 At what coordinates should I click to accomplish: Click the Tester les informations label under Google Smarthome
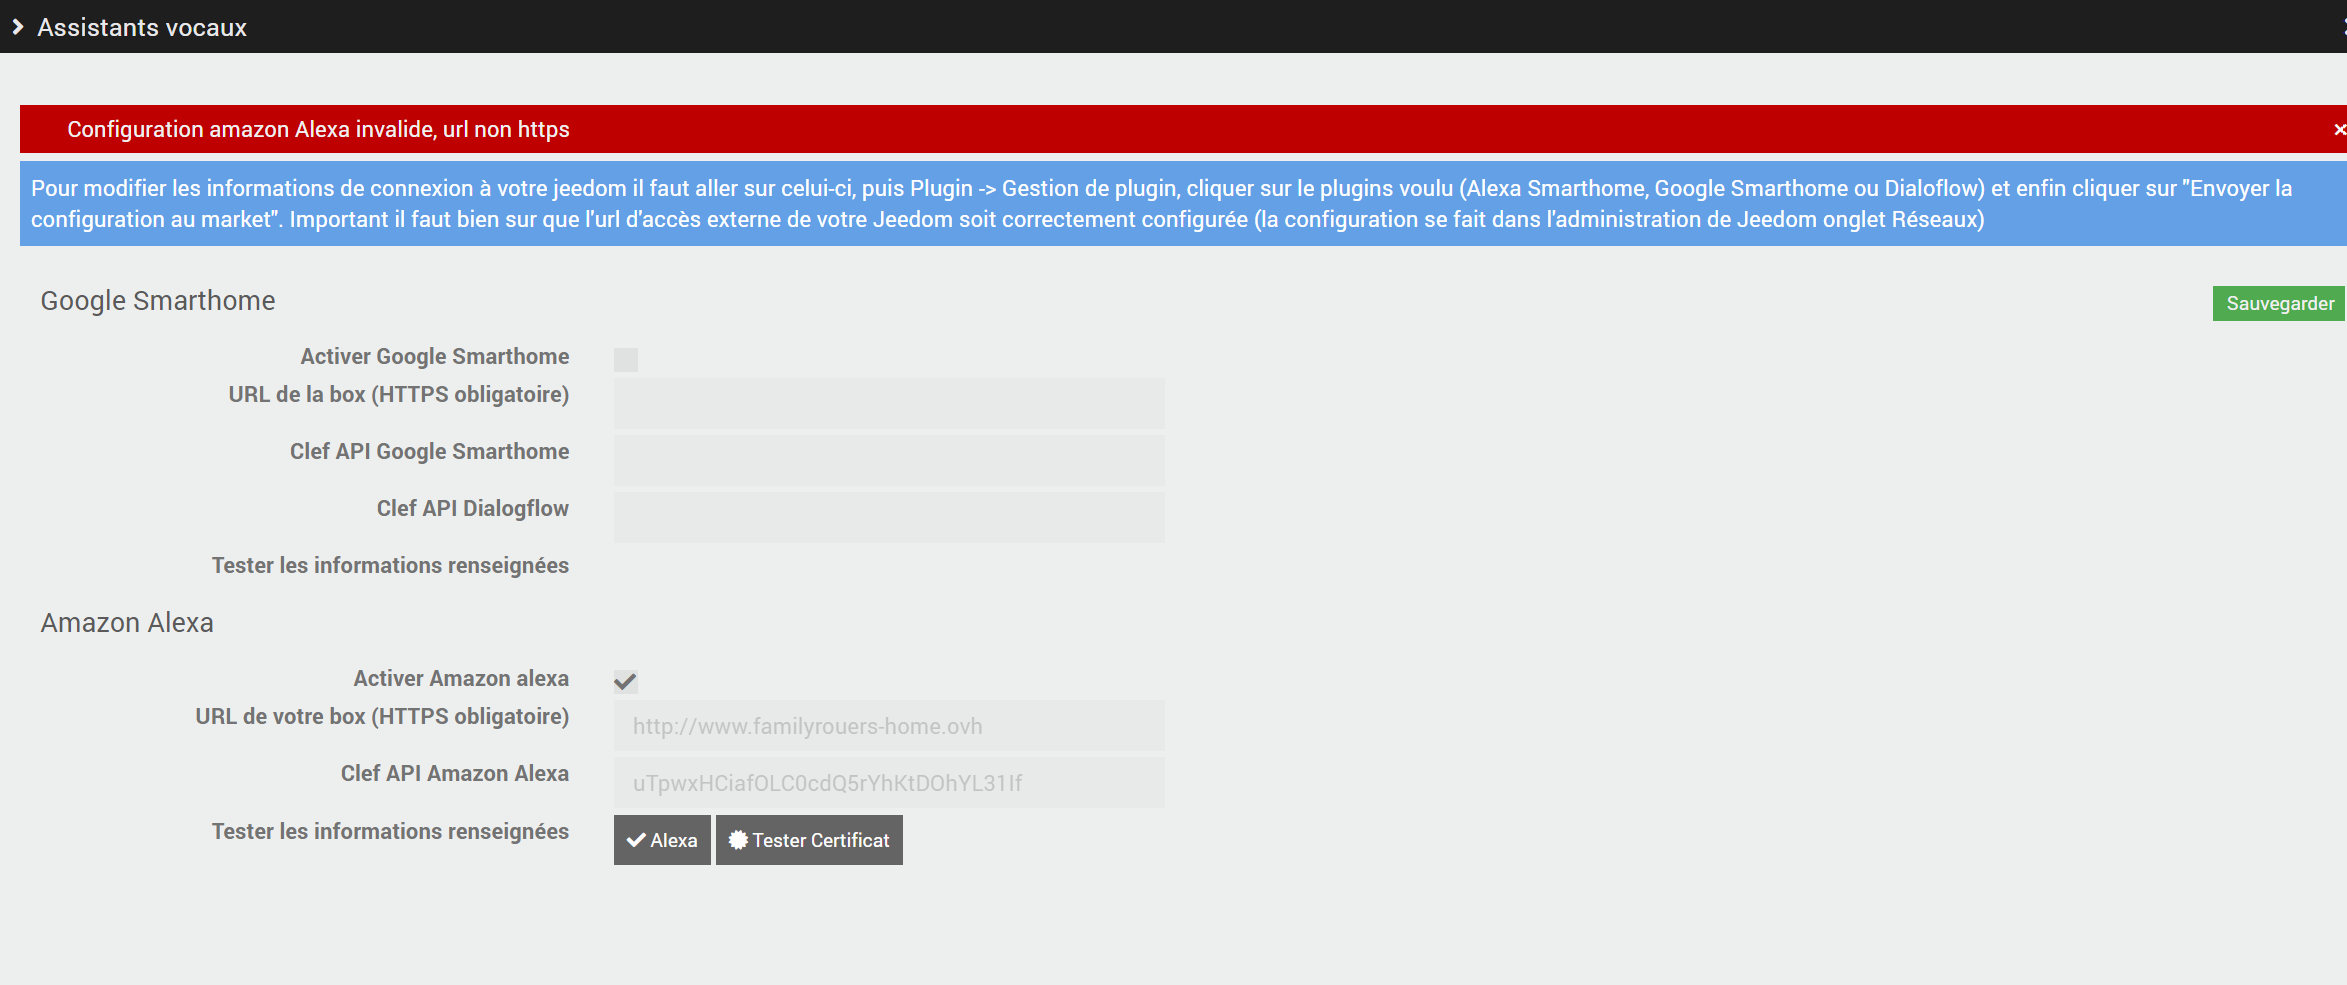[x=390, y=566]
